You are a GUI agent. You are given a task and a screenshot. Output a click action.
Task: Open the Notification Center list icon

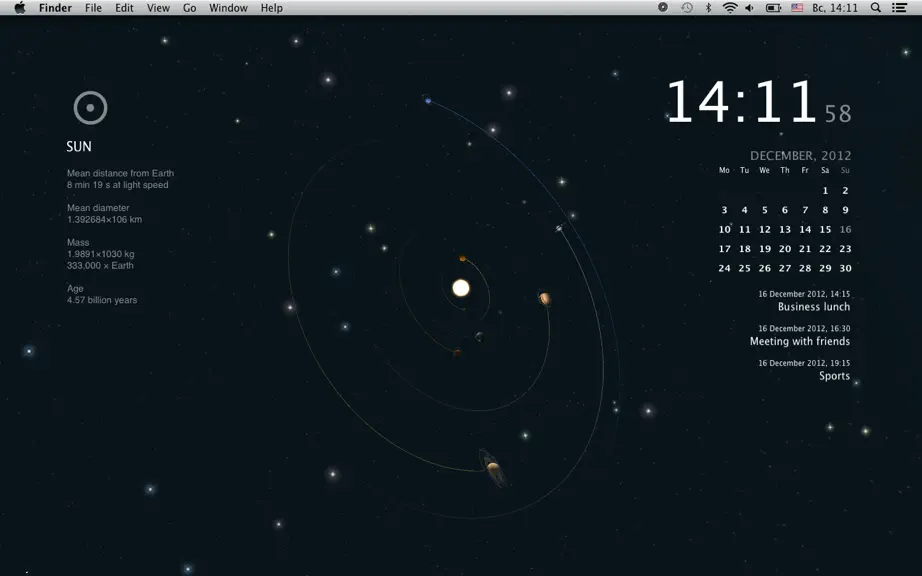pyautogui.click(x=899, y=8)
